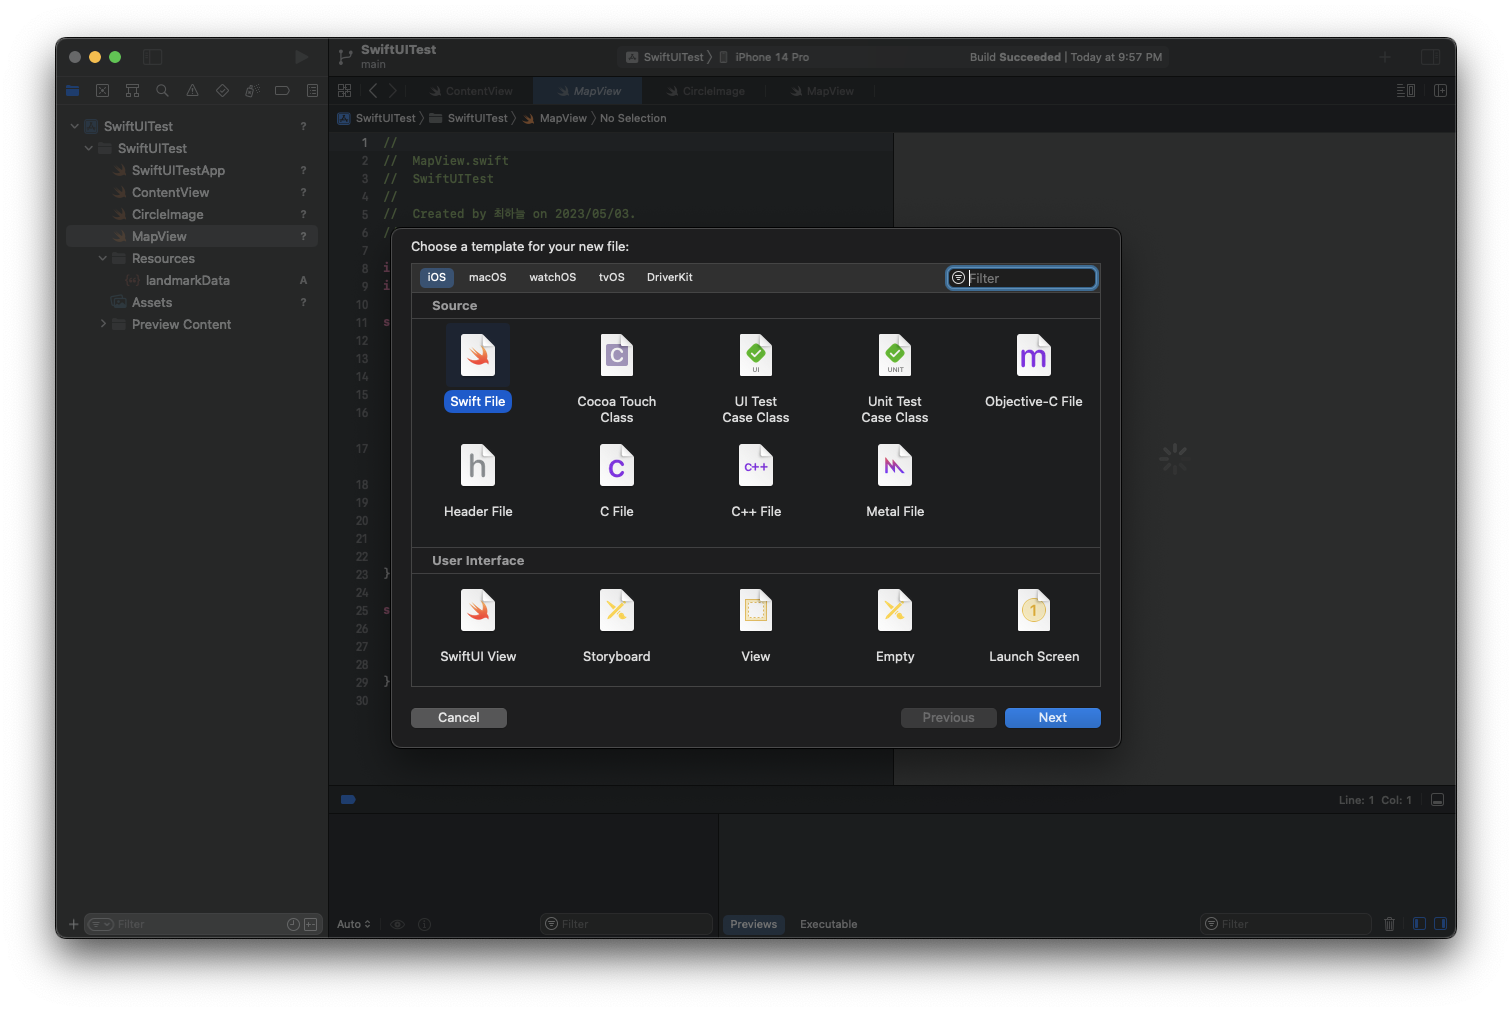Open the find navigator magnifier icon
This screenshot has height=1012, width=1512.
click(x=162, y=90)
